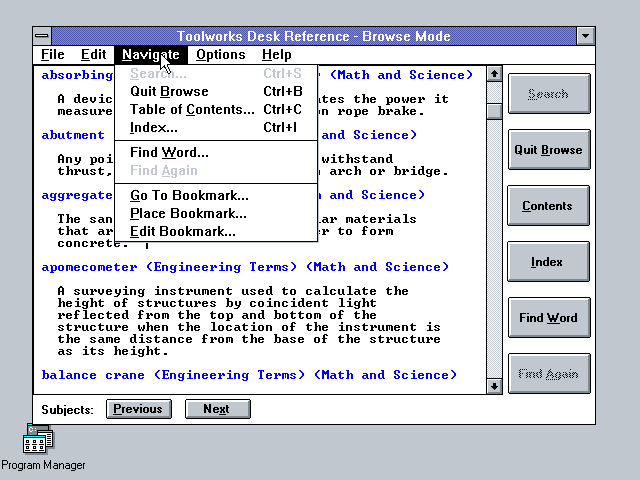The height and width of the screenshot is (480, 640).
Task: Click the Index side button
Action: 549,262
